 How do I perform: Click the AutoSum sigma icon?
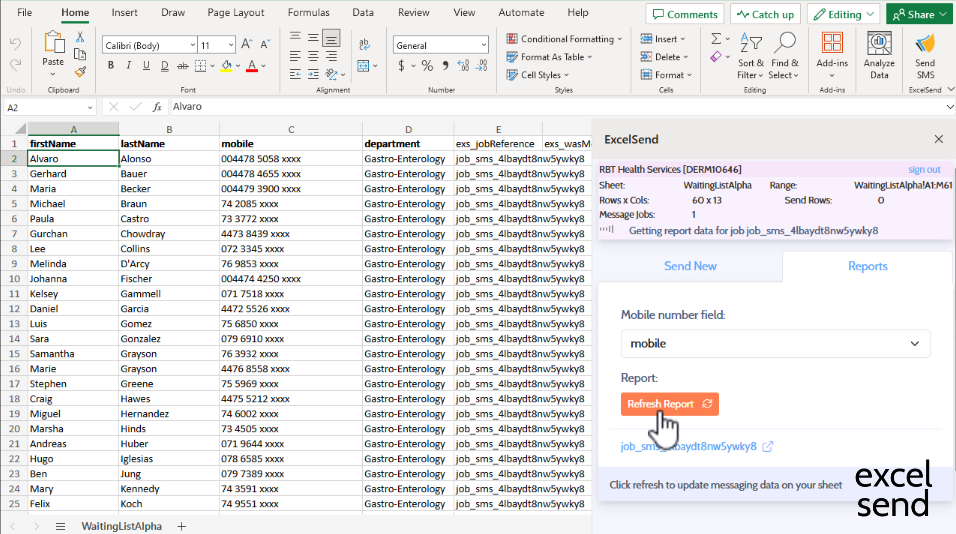point(716,39)
